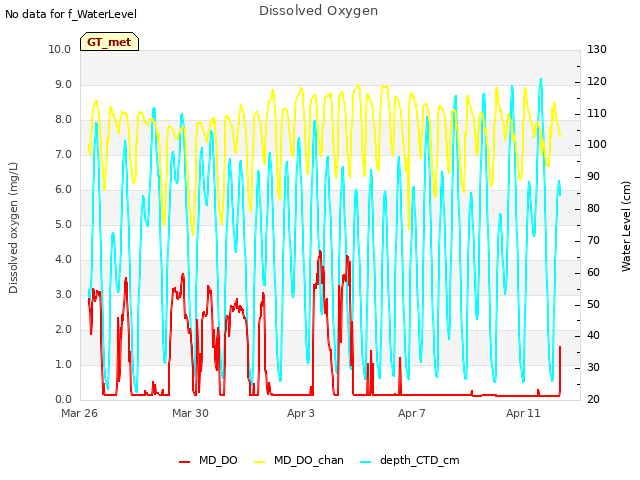Click the 4.0 left-axis tick label
Viewport: 640px width, 480px height.
pyautogui.click(x=63, y=260)
